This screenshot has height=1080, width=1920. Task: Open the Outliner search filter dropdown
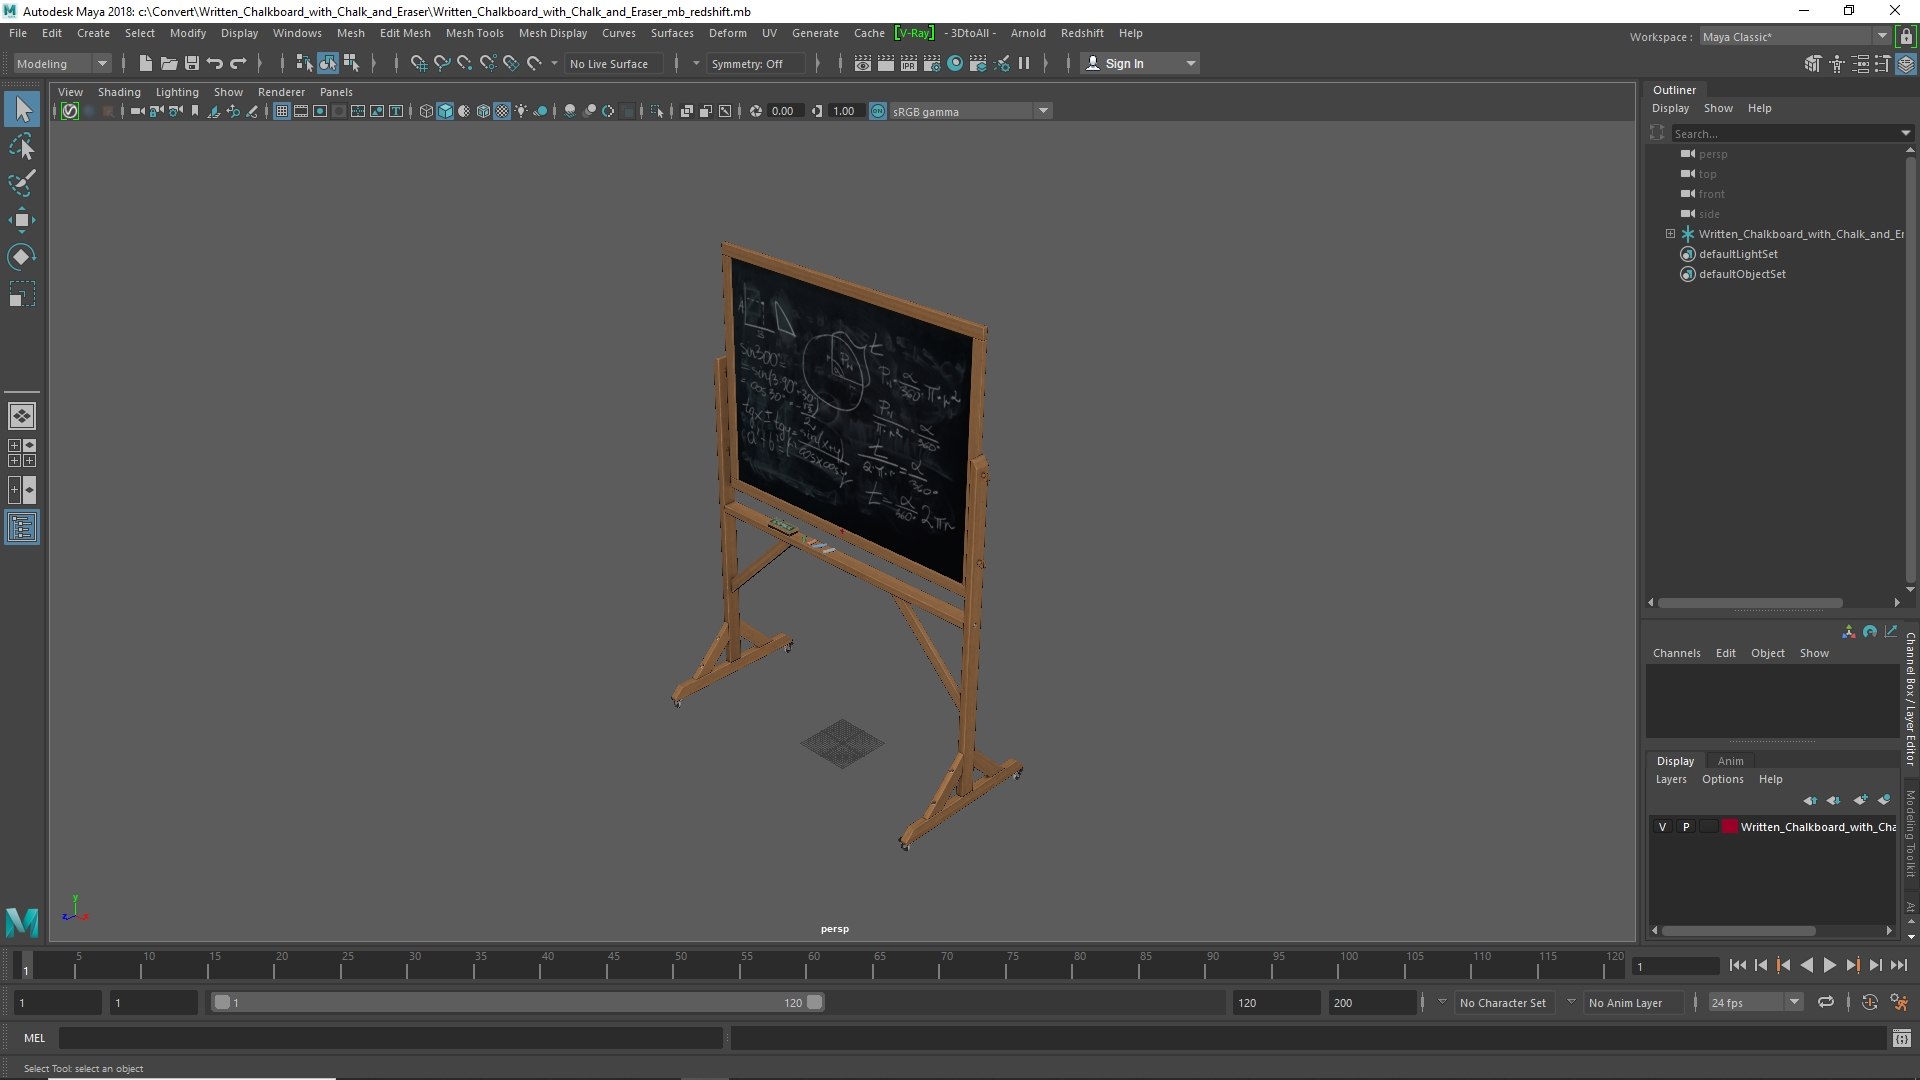click(1905, 133)
